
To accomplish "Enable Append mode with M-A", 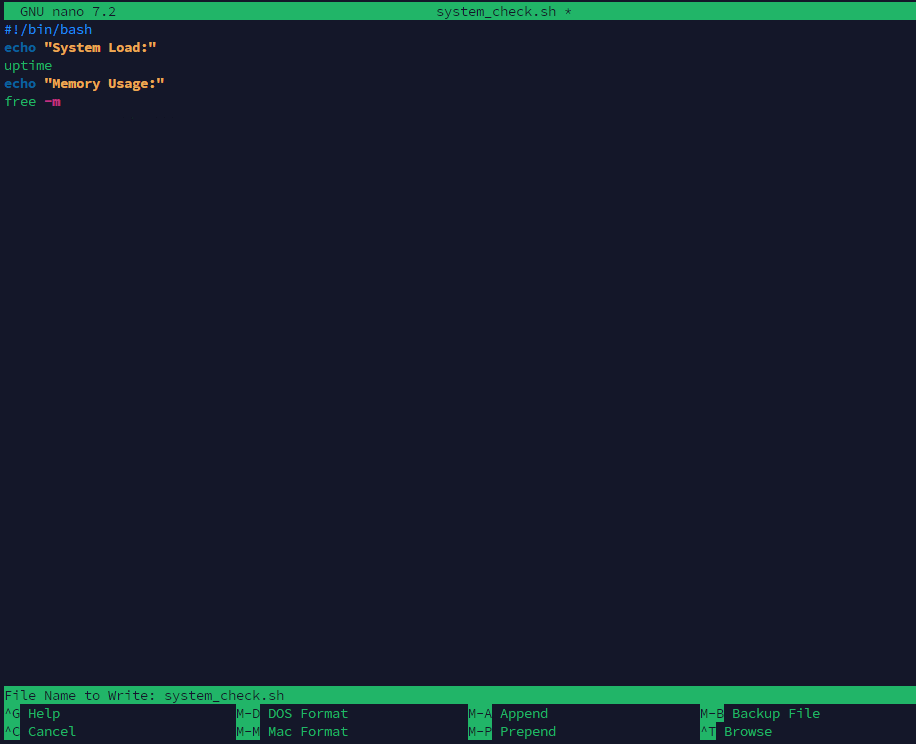I will click(x=523, y=713).
